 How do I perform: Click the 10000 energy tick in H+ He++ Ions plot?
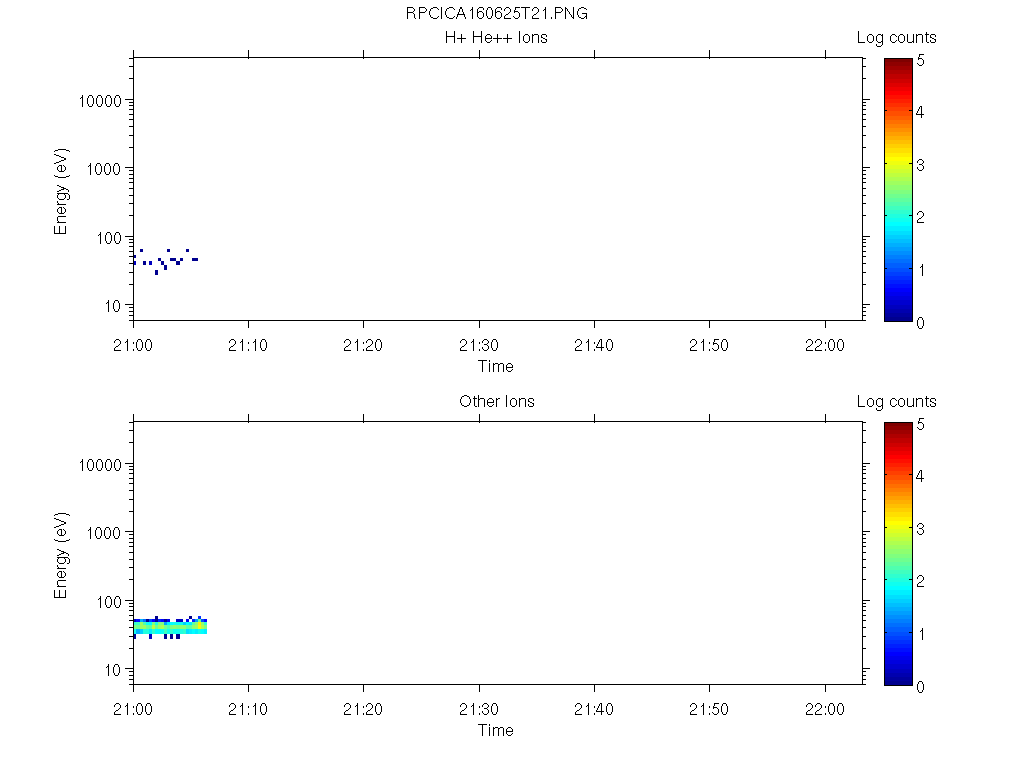(x=100, y=101)
